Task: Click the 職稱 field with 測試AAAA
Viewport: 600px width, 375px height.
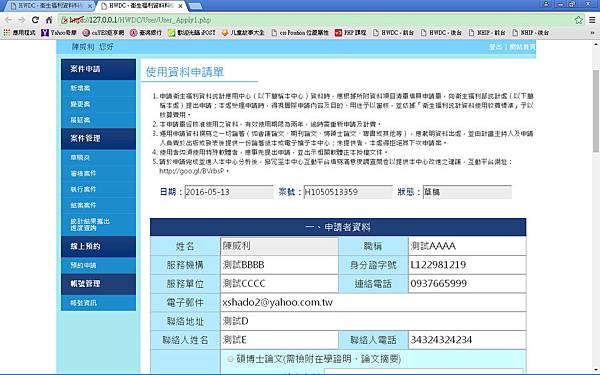Action: (x=467, y=246)
